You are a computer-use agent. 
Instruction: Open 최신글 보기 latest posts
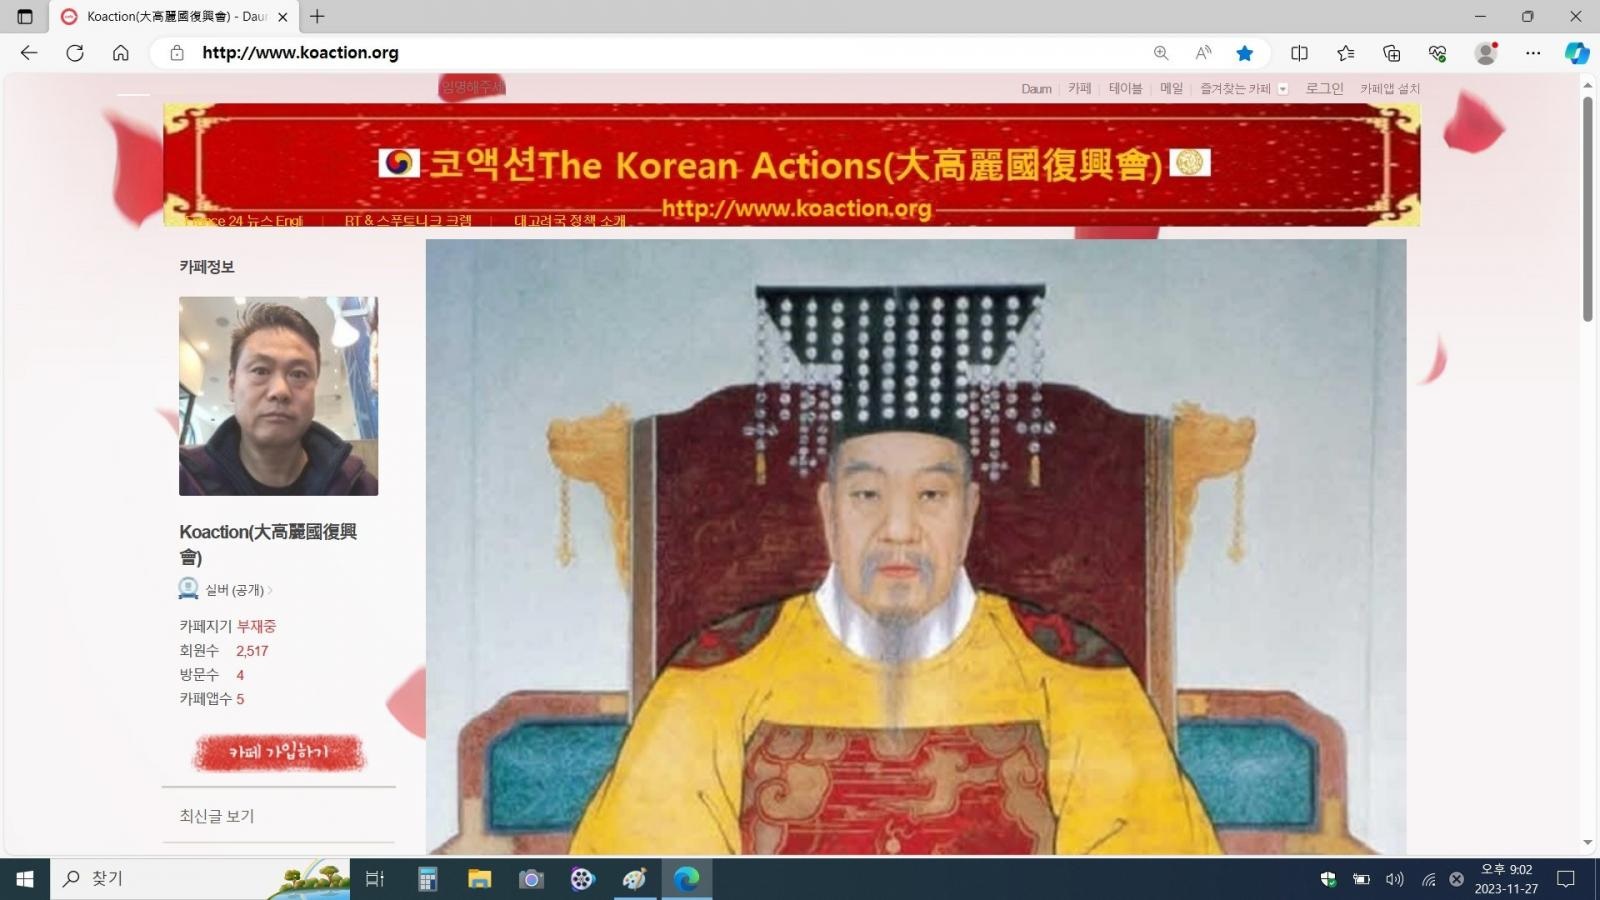click(217, 816)
